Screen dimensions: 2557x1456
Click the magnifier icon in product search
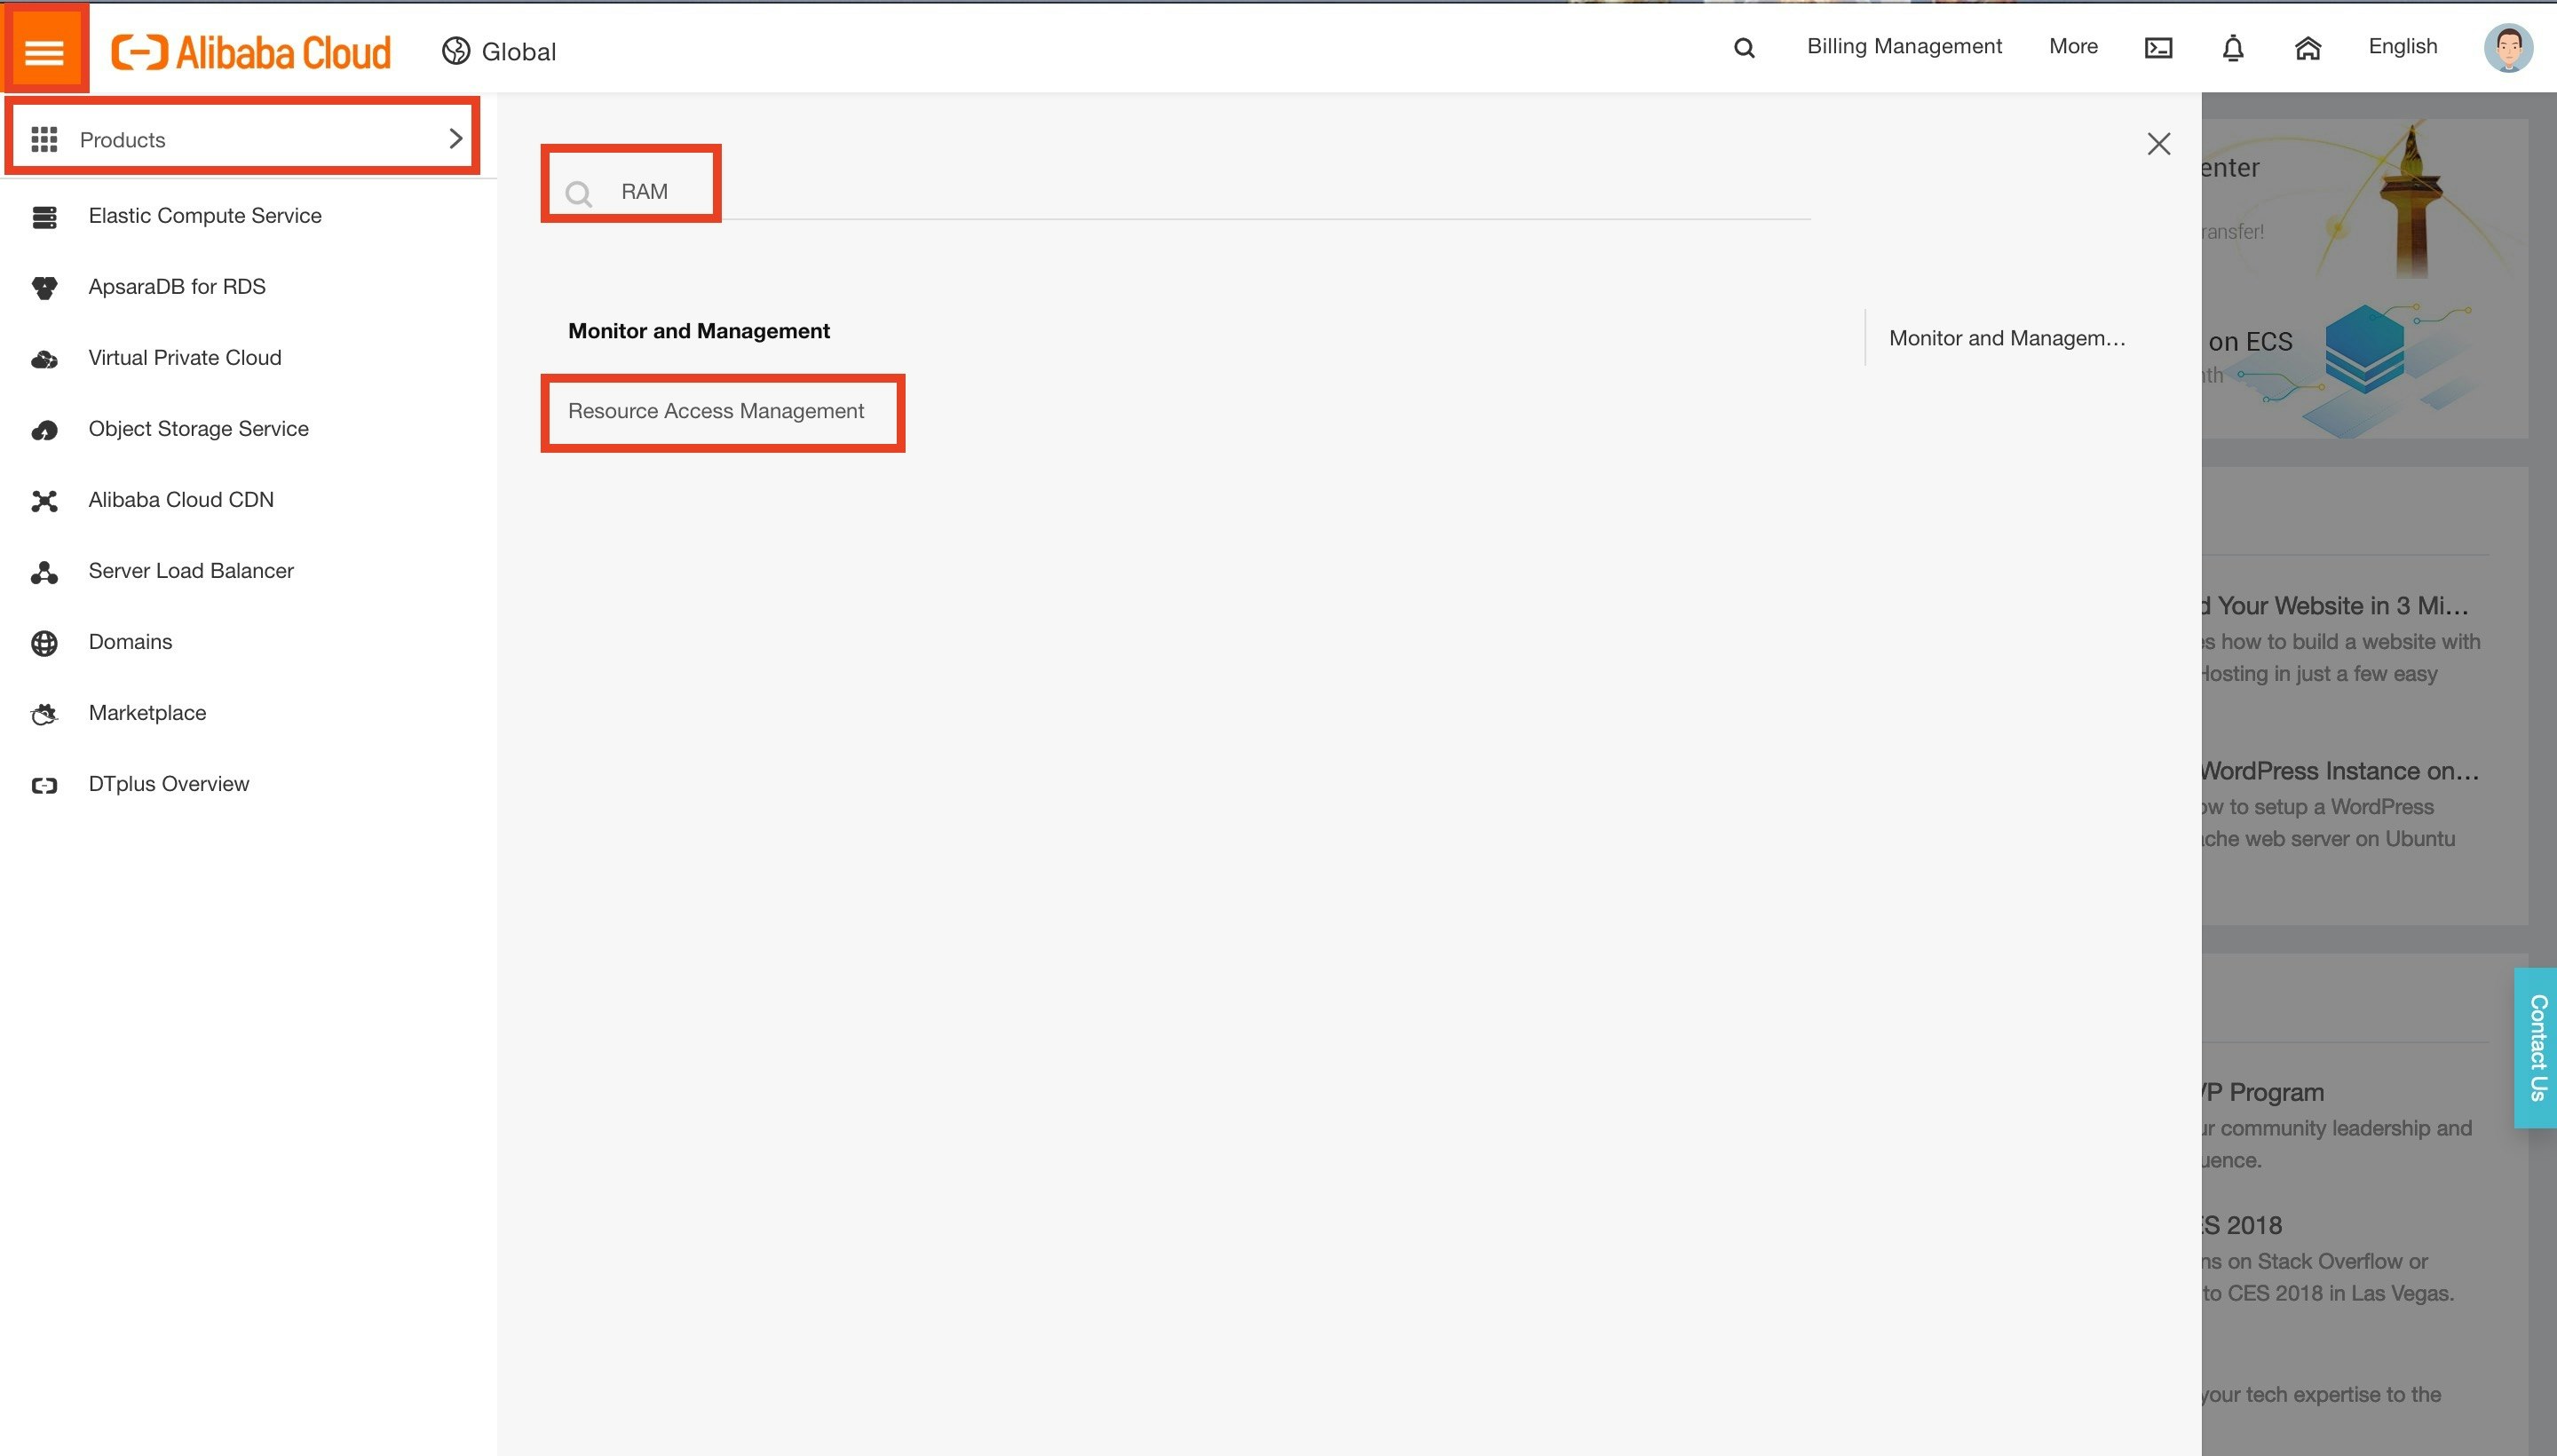click(x=578, y=193)
